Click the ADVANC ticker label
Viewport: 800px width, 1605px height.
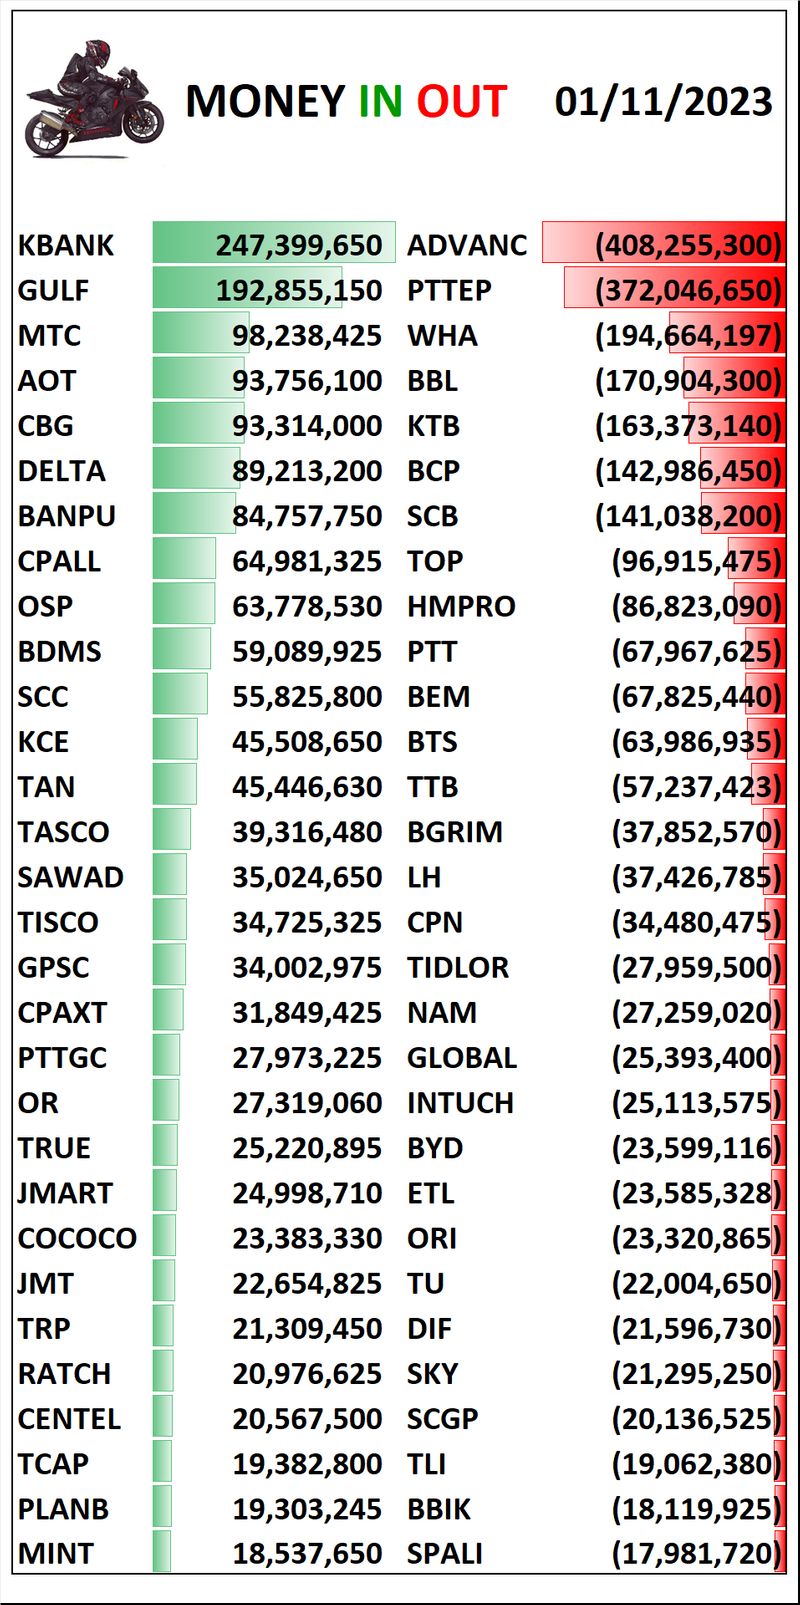click(467, 245)
